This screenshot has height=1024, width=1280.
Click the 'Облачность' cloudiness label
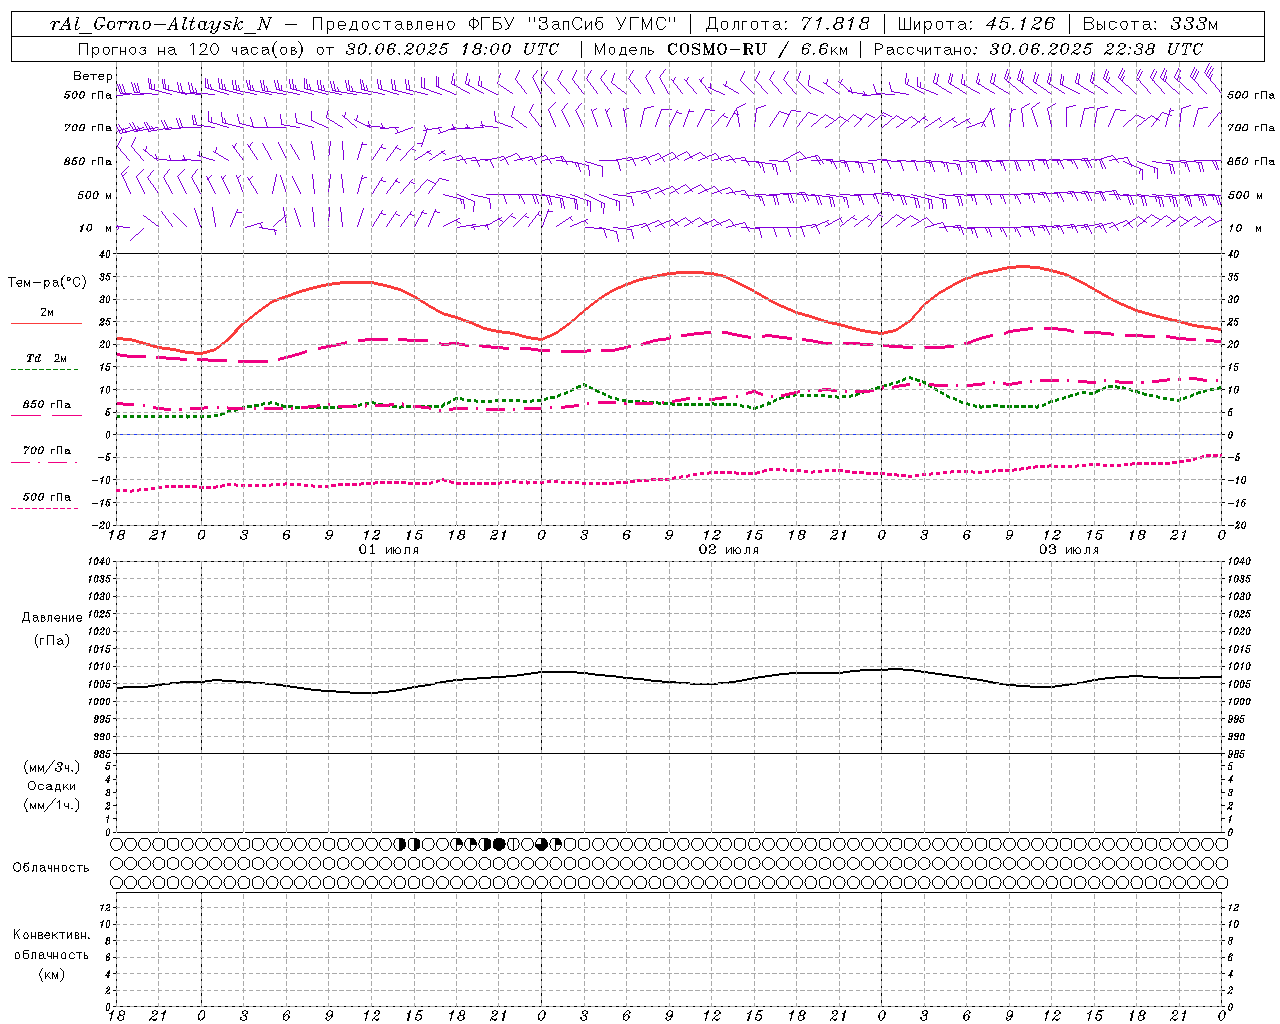click(51, 868)
